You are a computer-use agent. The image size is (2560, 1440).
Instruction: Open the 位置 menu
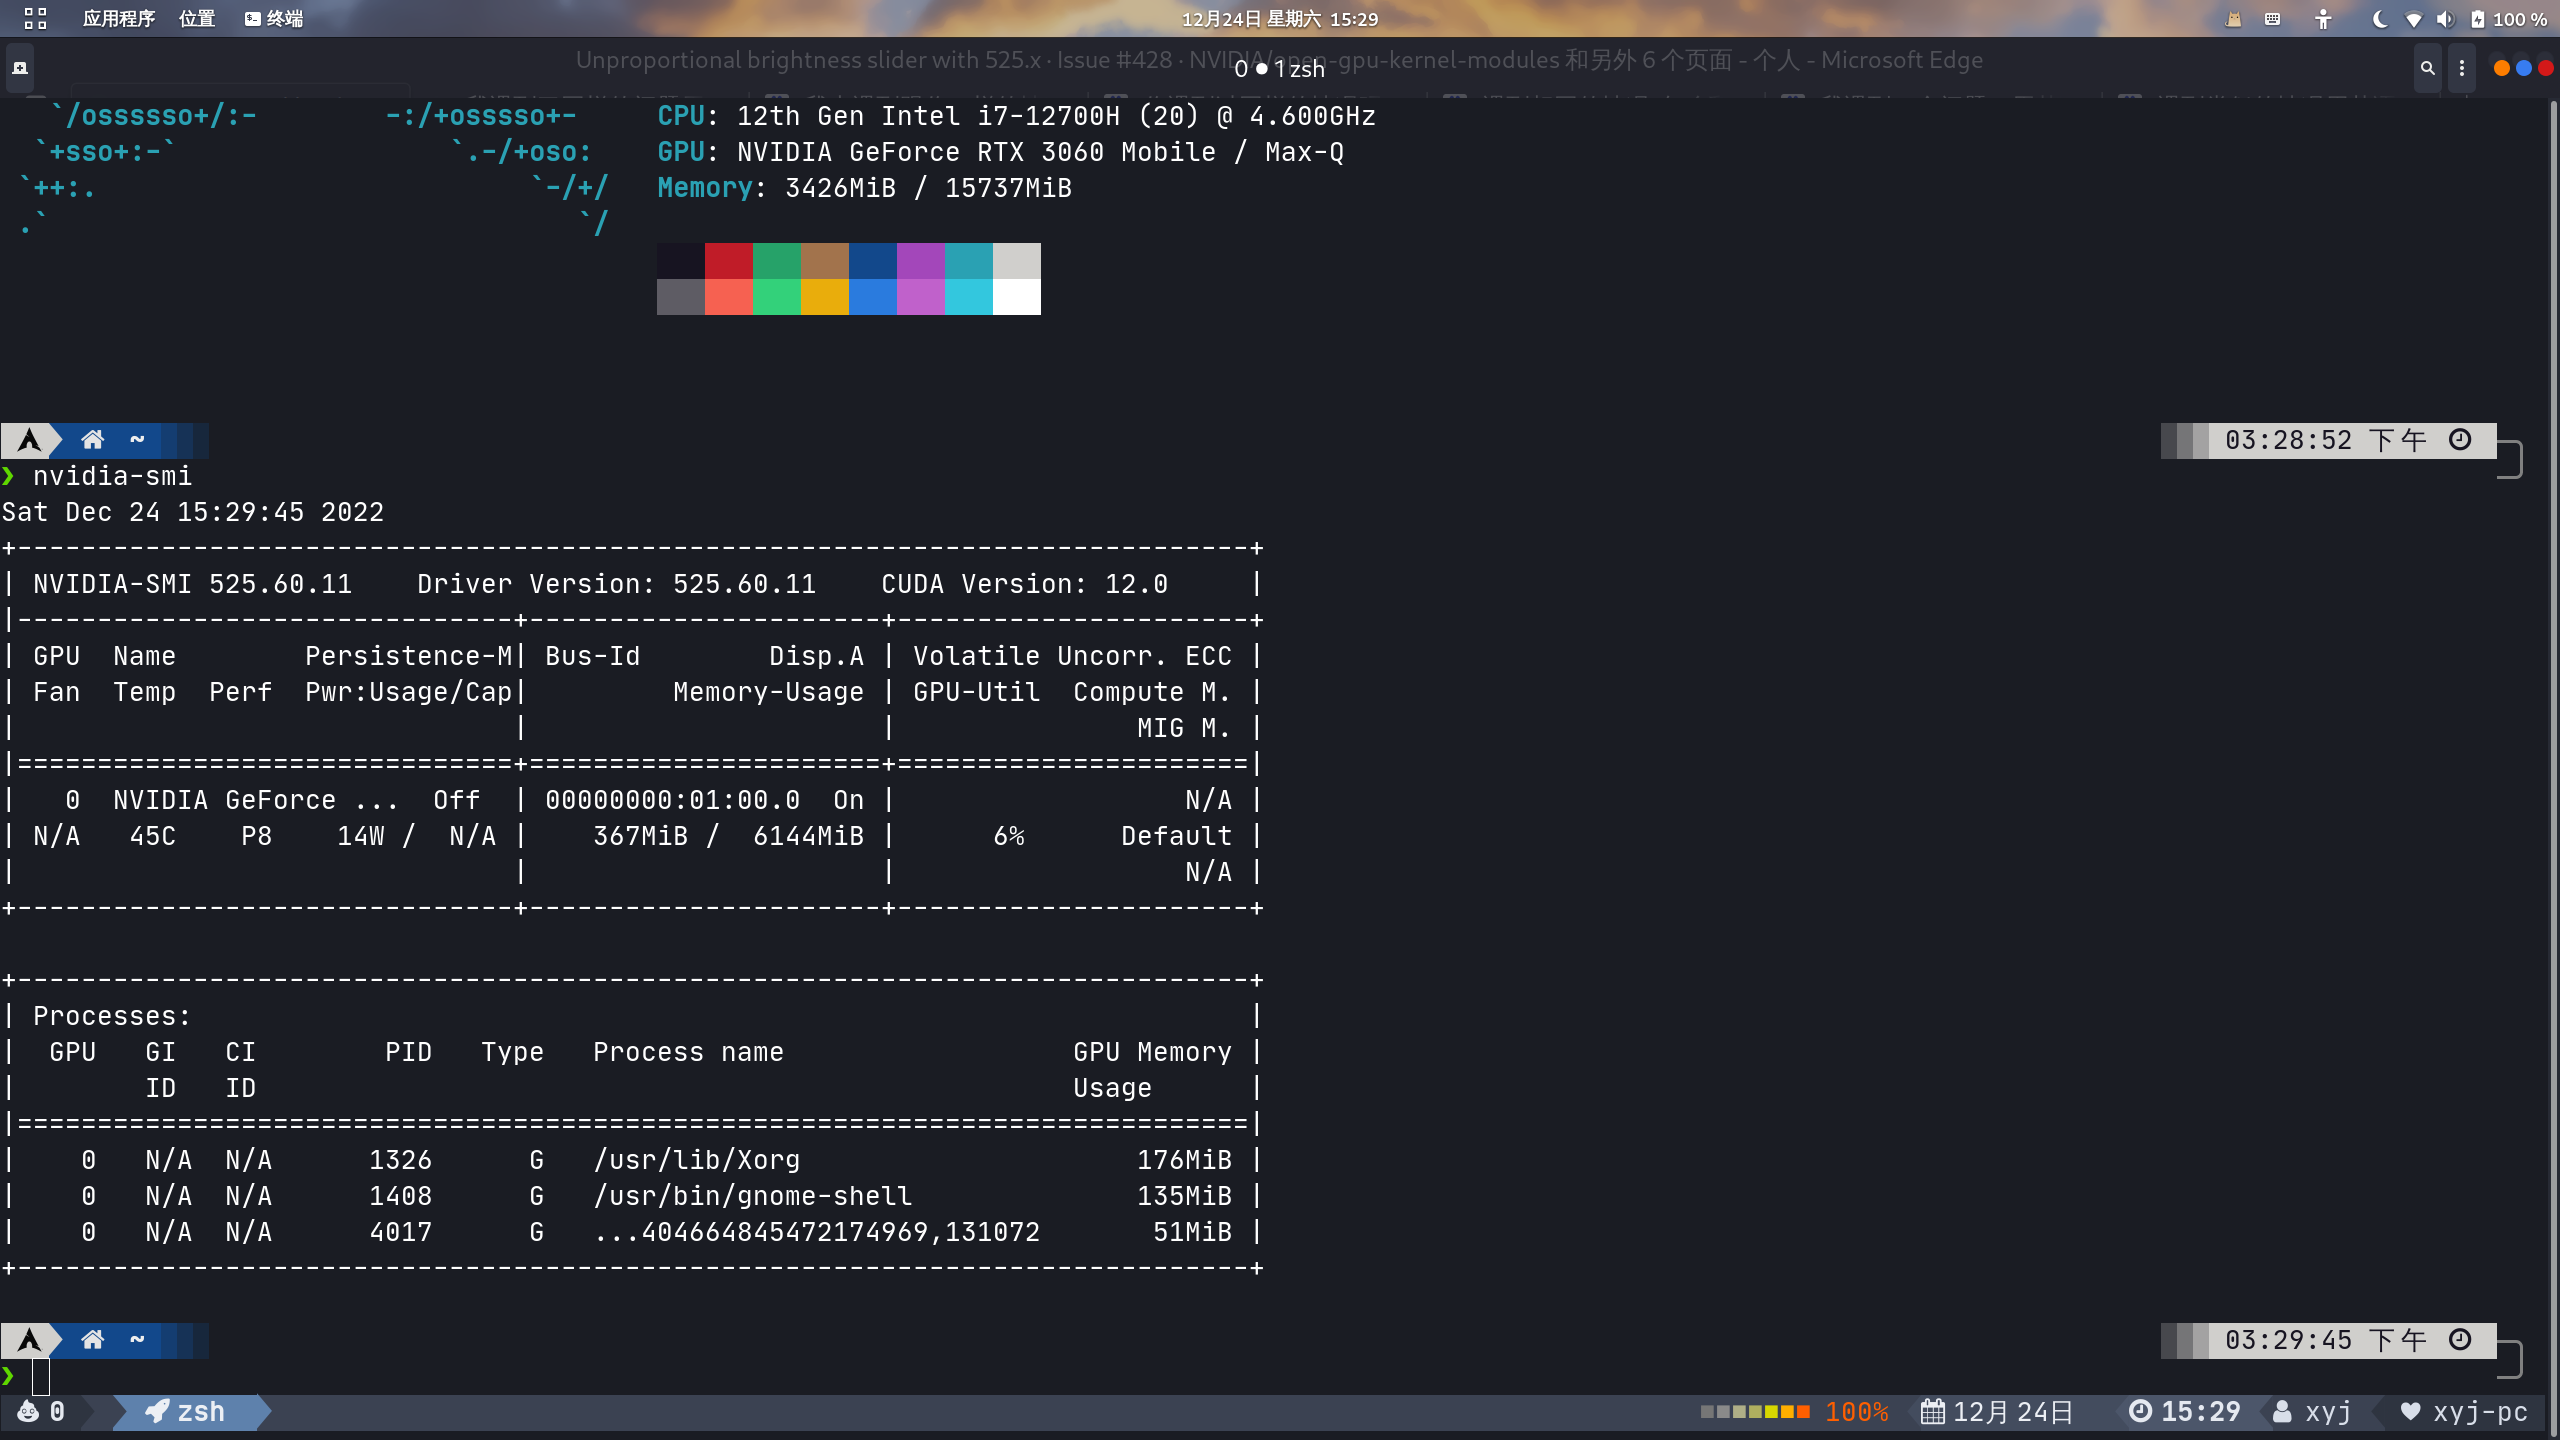click(x=196, y=19)
